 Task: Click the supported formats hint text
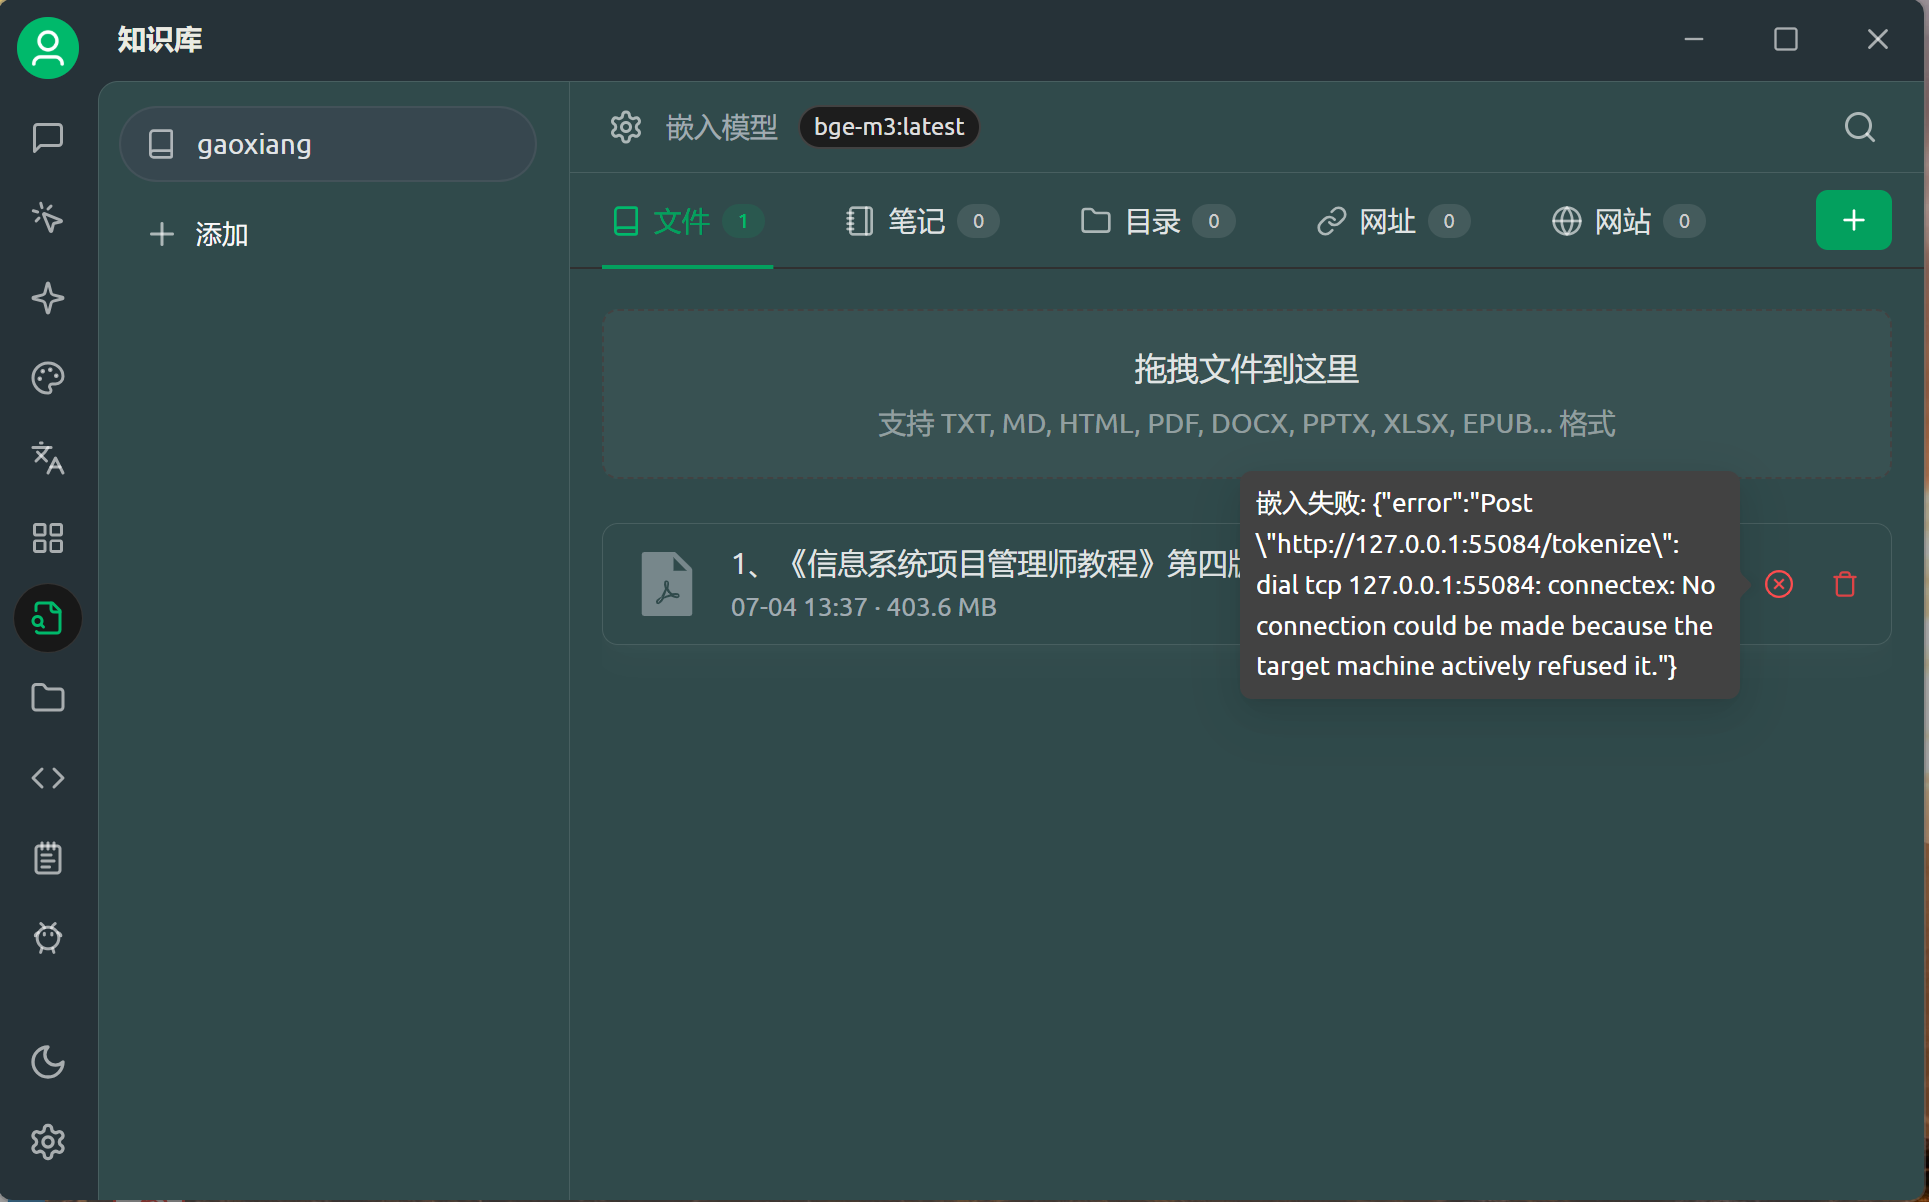1246,423
